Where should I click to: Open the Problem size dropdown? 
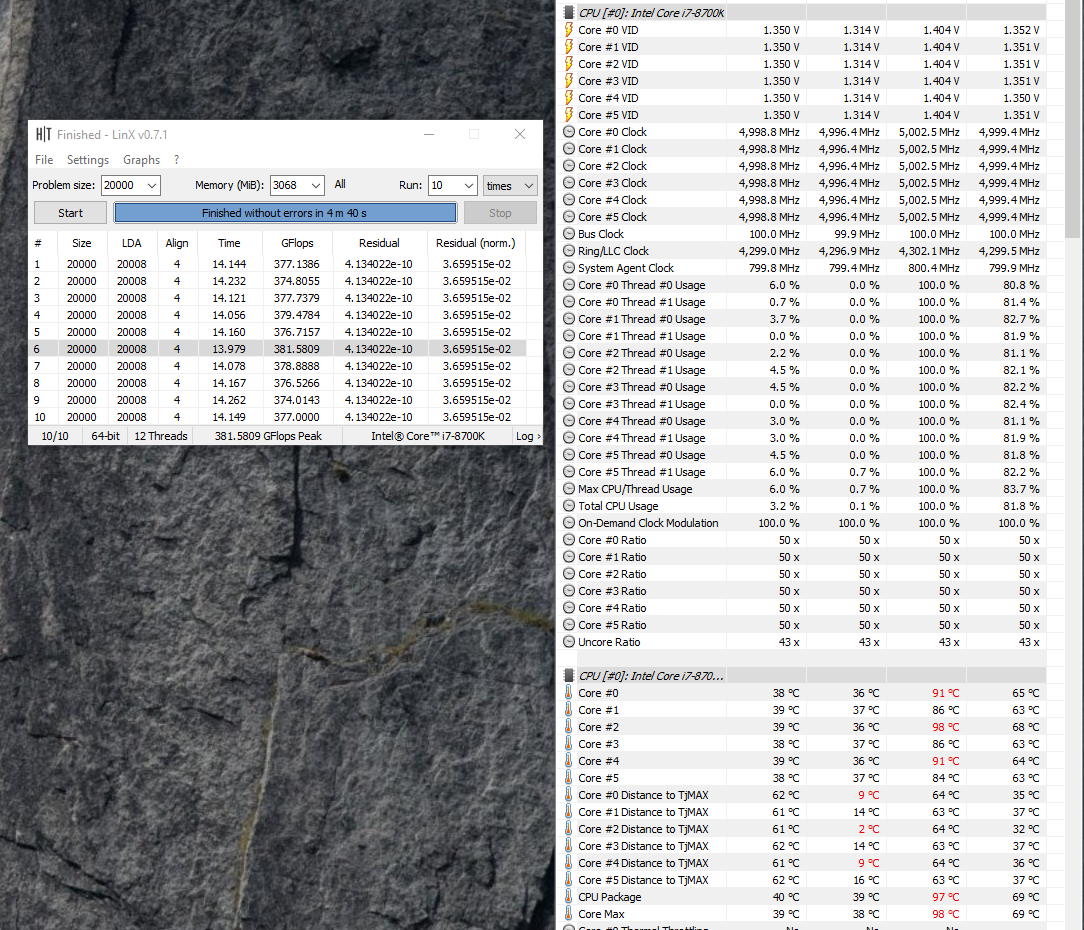click(x=151, y=185)
